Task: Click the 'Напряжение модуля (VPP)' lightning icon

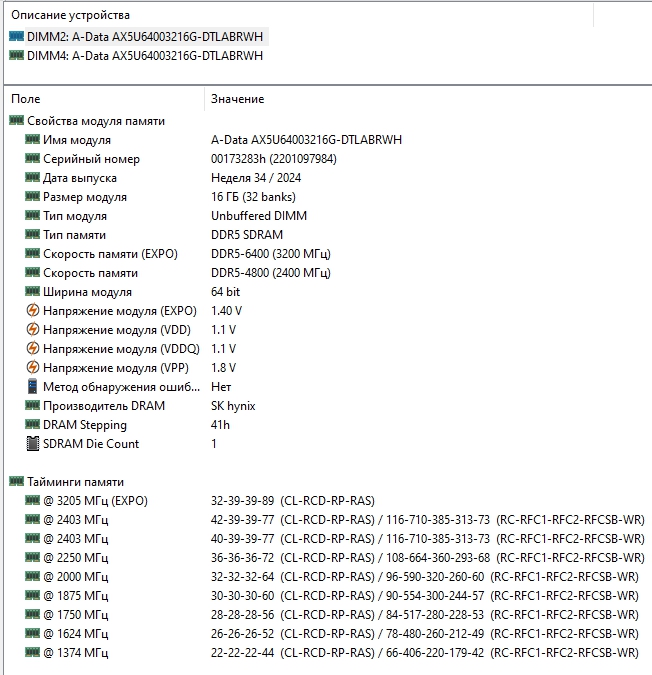Action: pos(32,367)
